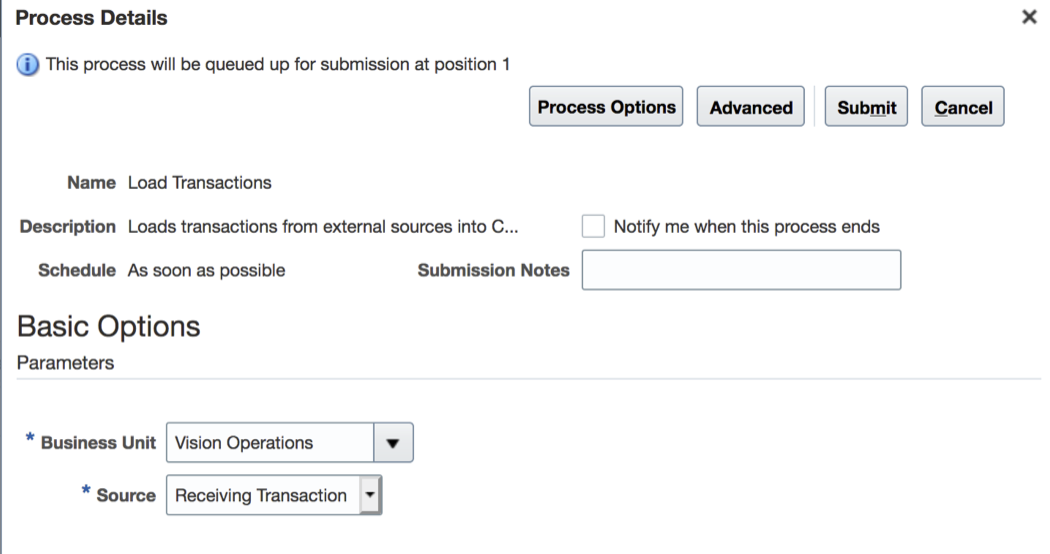Click the Parameters section label
1050x554 pixels.
click(65, 363)
